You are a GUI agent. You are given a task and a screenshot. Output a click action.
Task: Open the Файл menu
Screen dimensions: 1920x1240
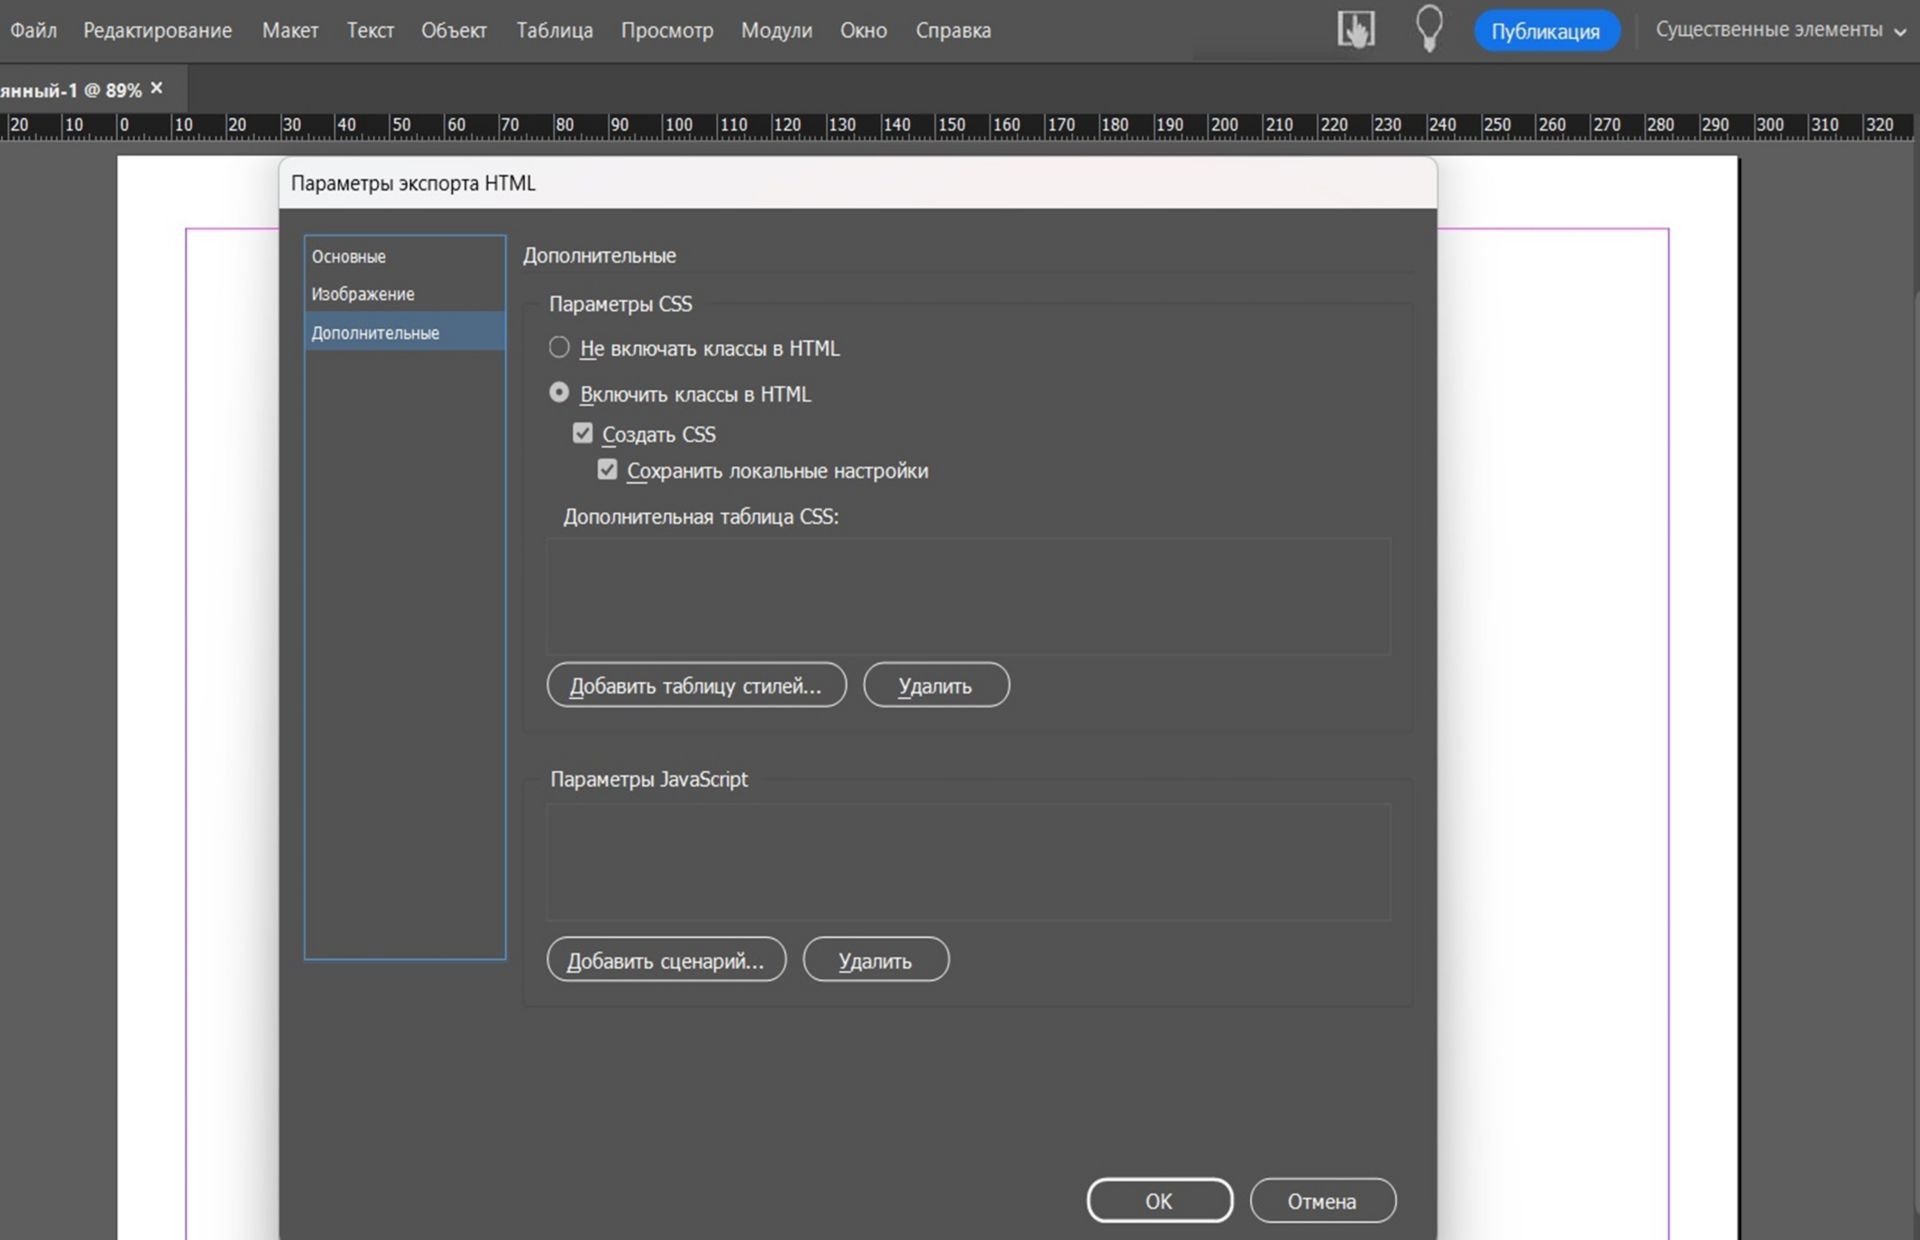[33, 30]
